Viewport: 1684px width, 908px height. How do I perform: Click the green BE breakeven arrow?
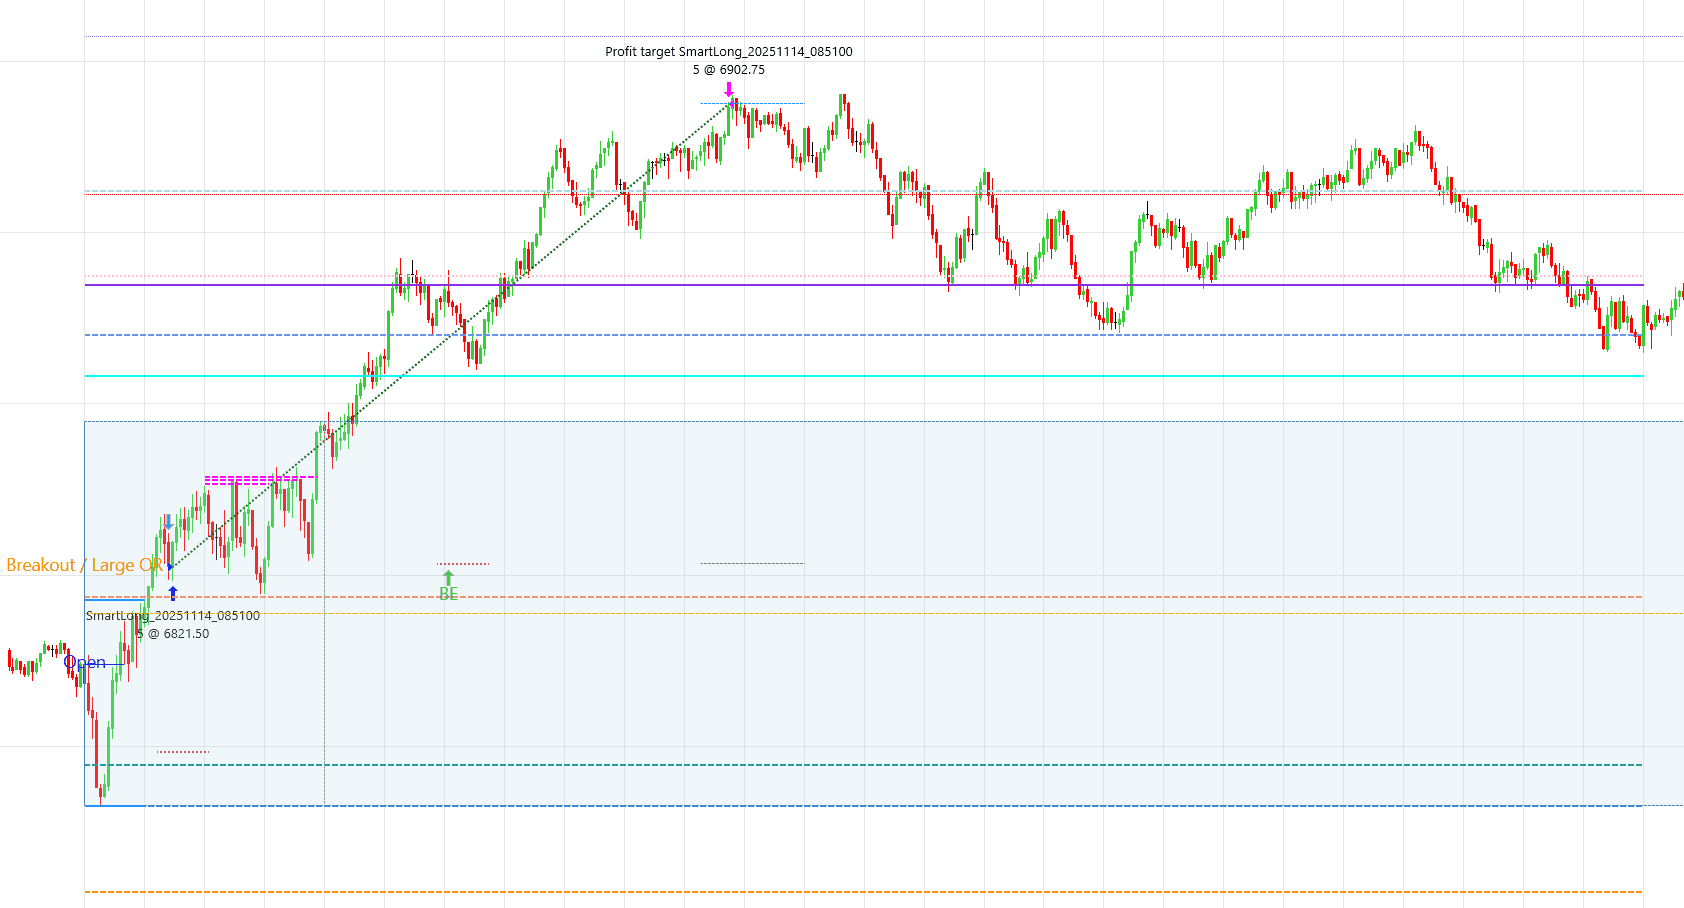click(449, 578)
